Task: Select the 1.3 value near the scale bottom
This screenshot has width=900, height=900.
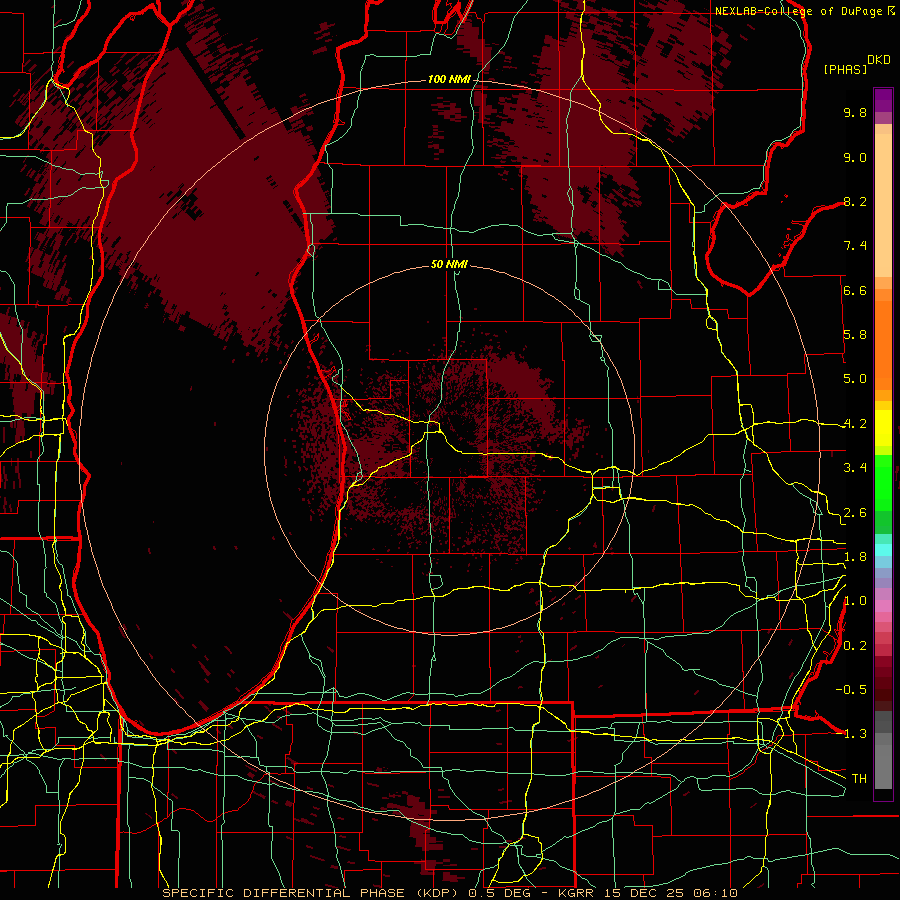Action: (x=855, y=734)
